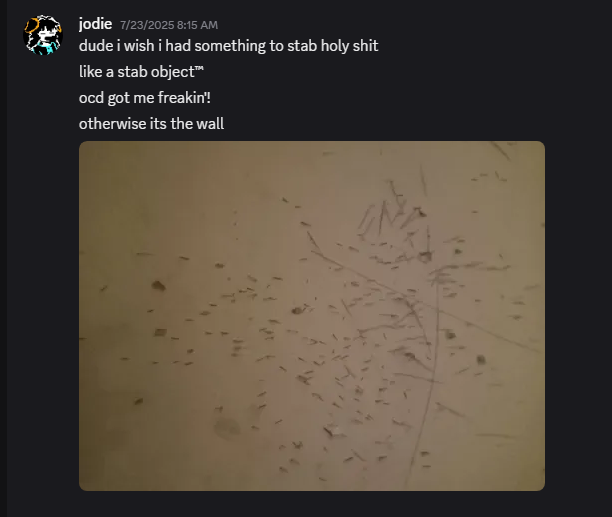
Task: Click the faint round smudge in the photo
Action: [x=228, y=427]
